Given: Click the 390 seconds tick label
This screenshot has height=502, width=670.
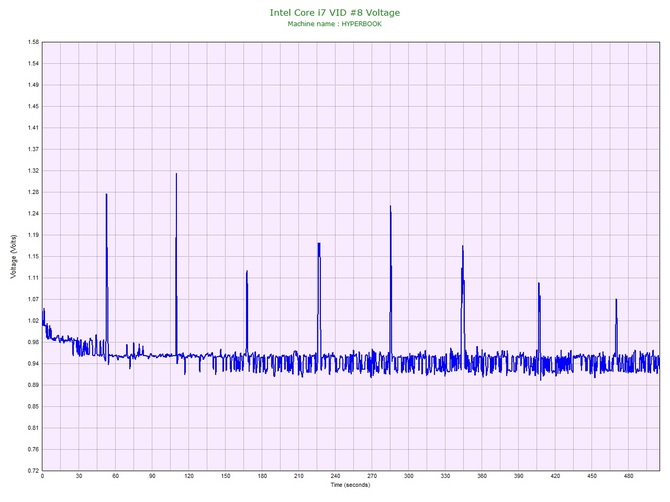Looking at the screenshot, I should click(x=519, y=476).
